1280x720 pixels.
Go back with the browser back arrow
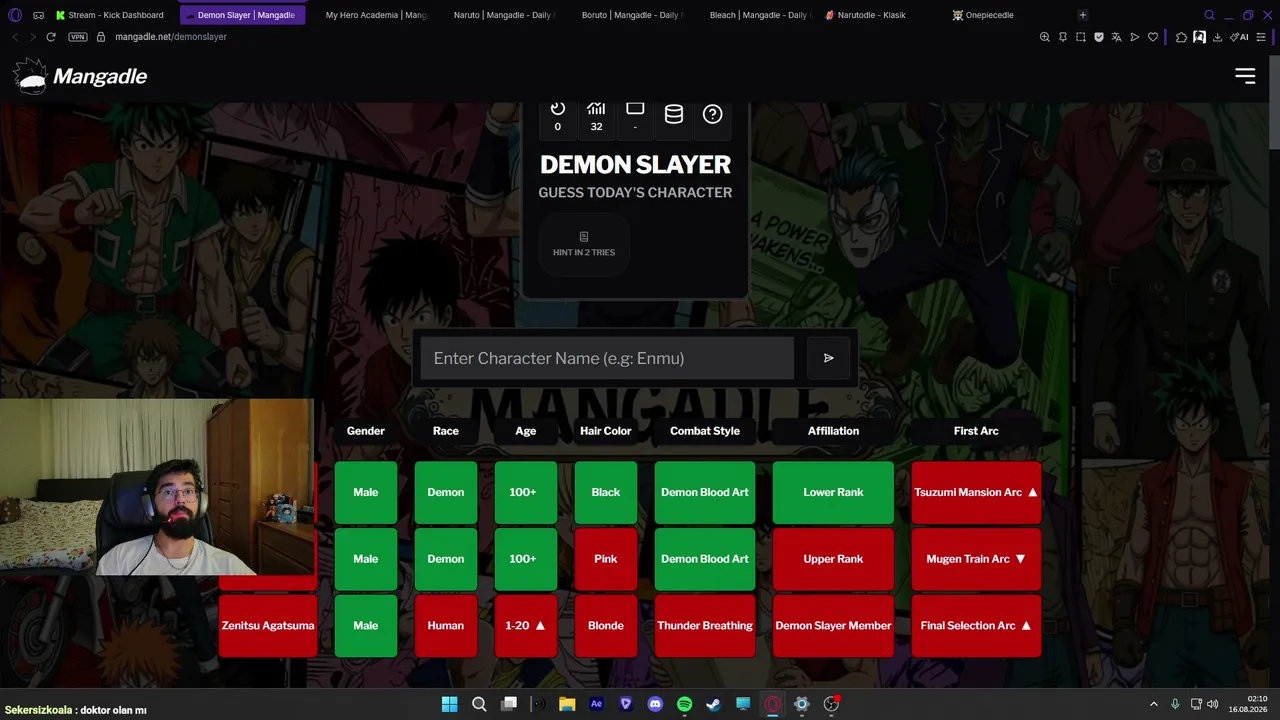click(x=15, y=37)
